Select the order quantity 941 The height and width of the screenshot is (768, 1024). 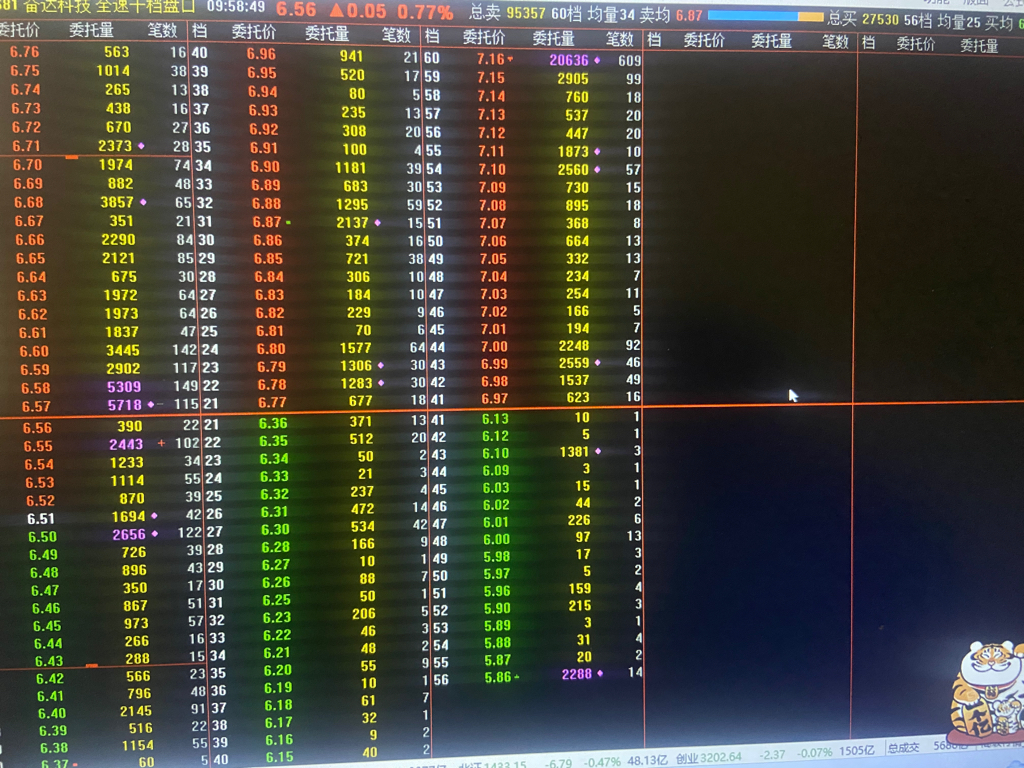(351, 56)
